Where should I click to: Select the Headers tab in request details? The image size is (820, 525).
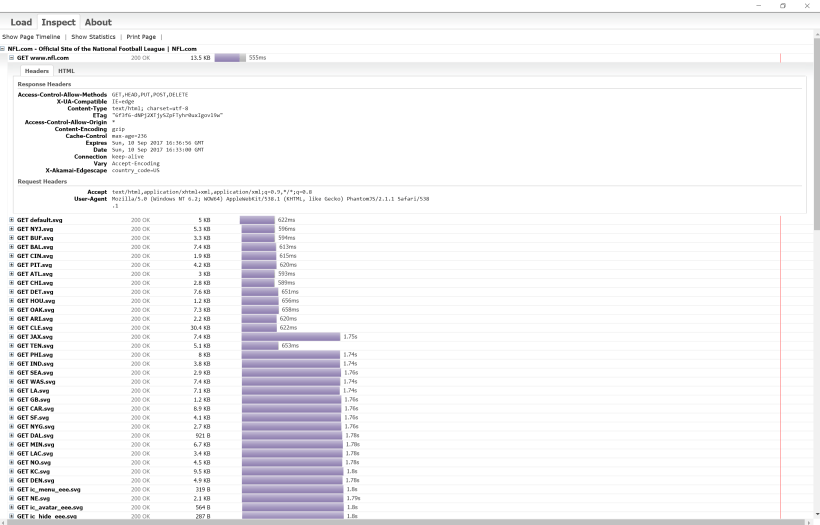pos(37,71)
